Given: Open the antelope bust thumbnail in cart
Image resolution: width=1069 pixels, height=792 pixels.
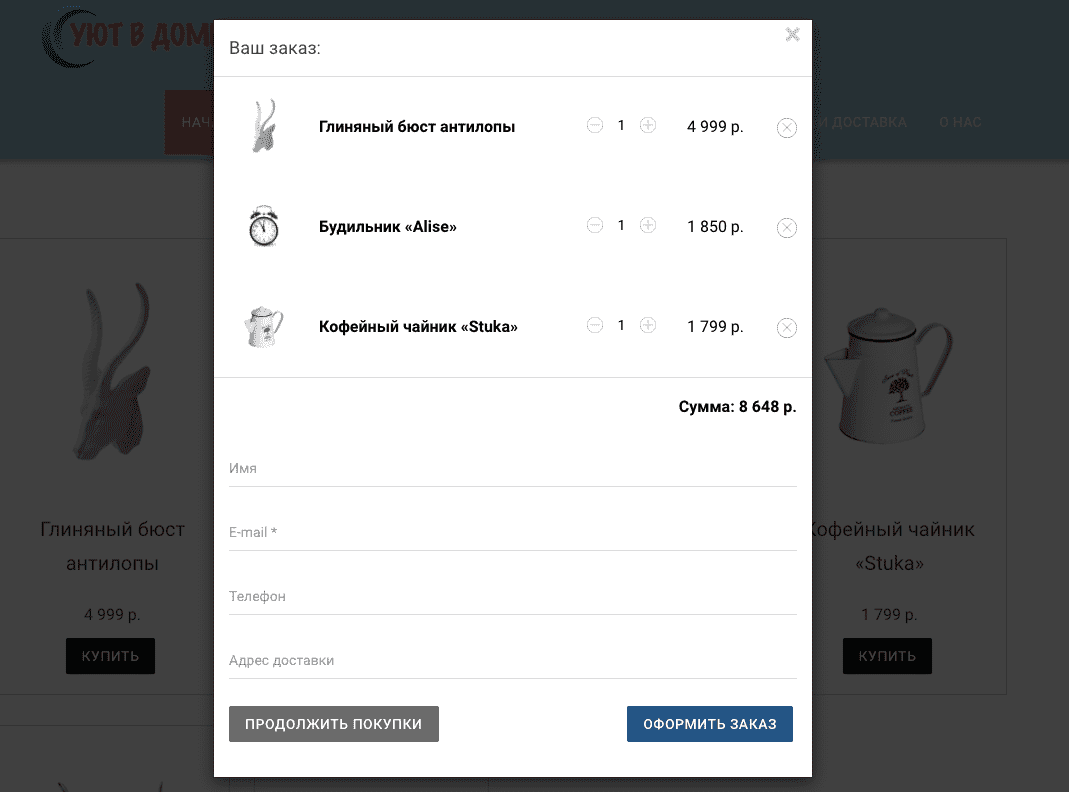Looking at the screenshot, I should pos(264,126).
